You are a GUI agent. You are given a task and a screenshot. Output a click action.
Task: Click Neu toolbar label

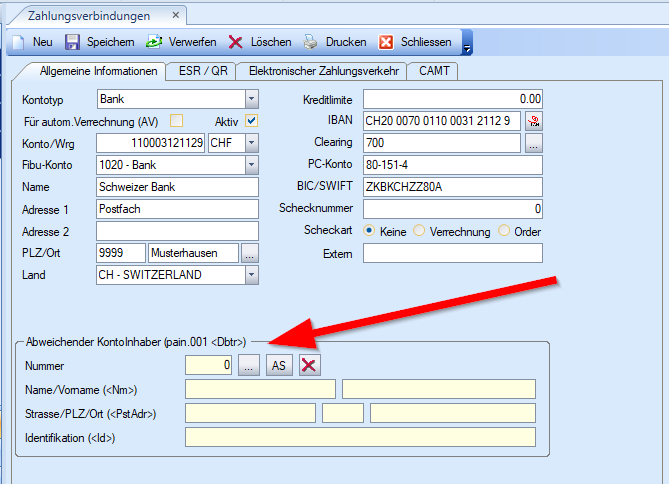coord(43,42)
